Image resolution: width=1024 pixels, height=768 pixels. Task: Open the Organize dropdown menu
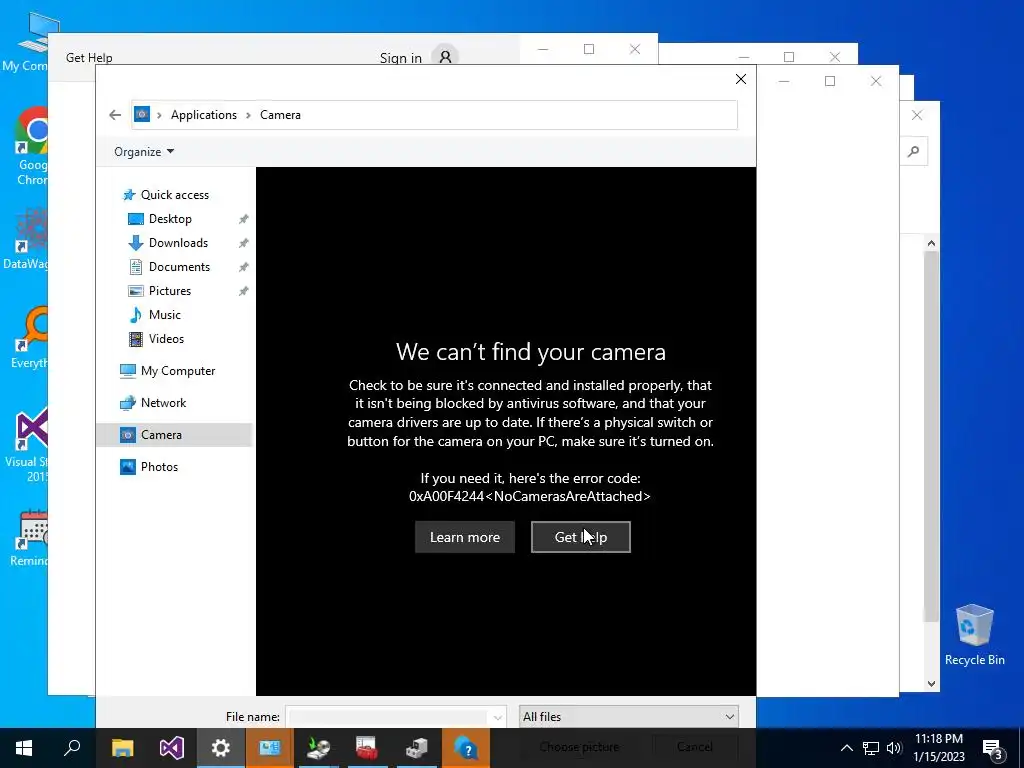click(x=144, y=152)
